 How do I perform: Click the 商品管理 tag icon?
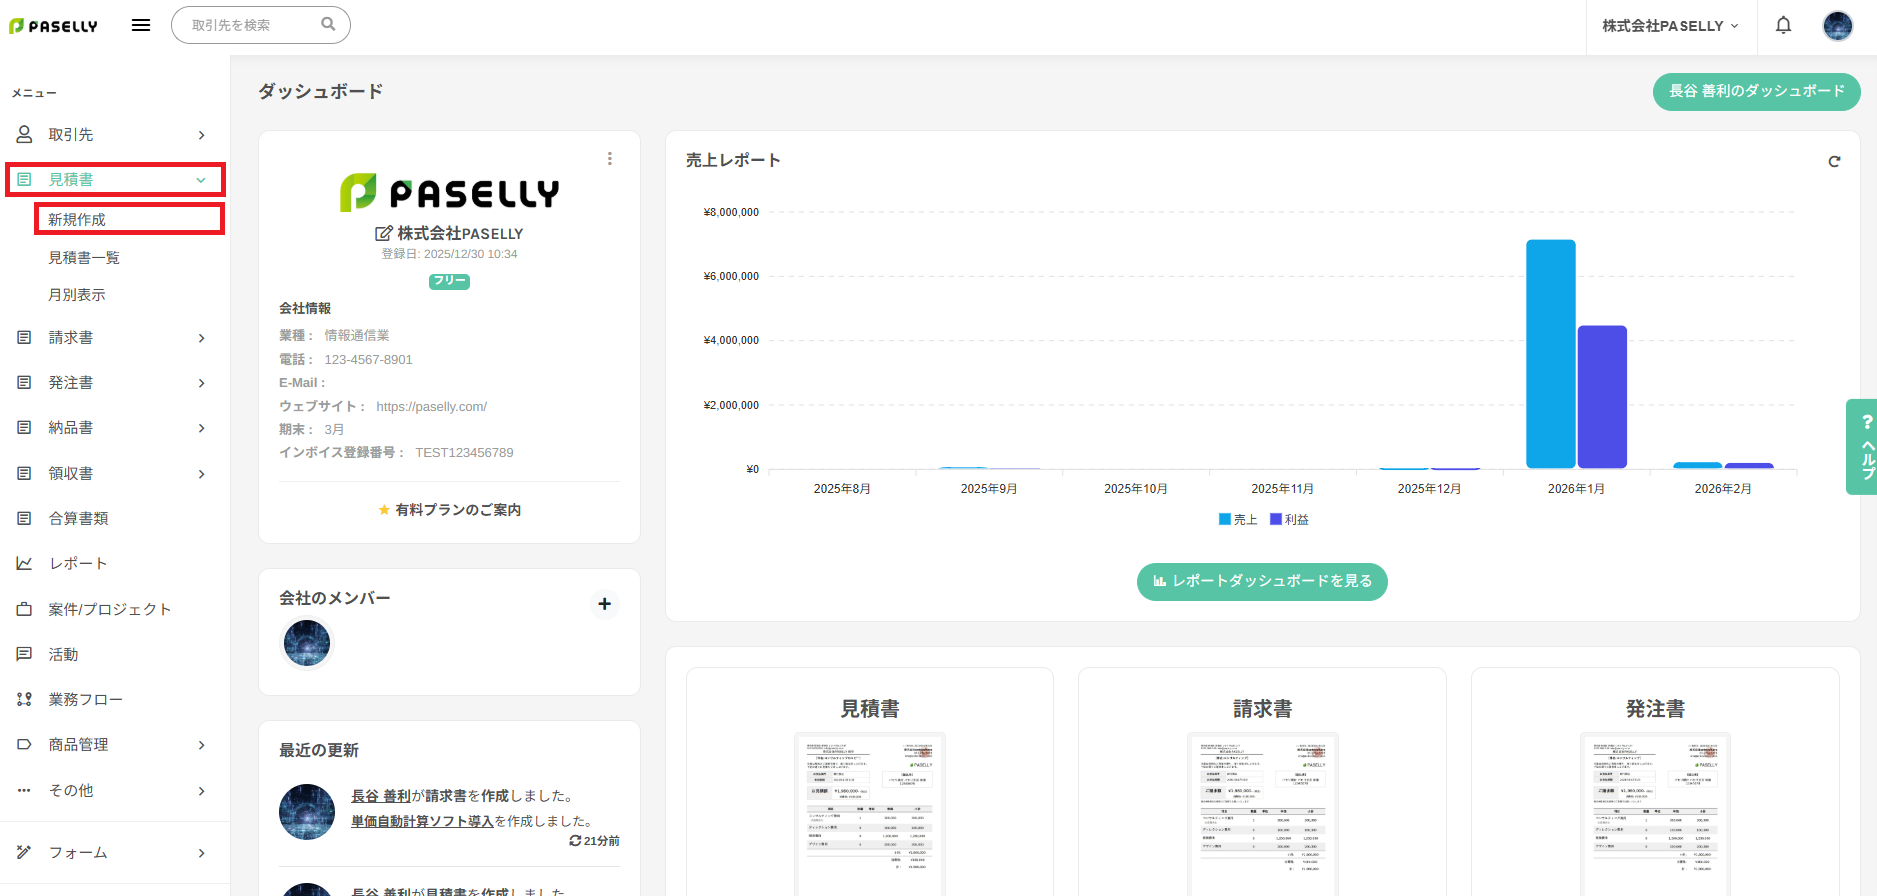pos(24,744)
